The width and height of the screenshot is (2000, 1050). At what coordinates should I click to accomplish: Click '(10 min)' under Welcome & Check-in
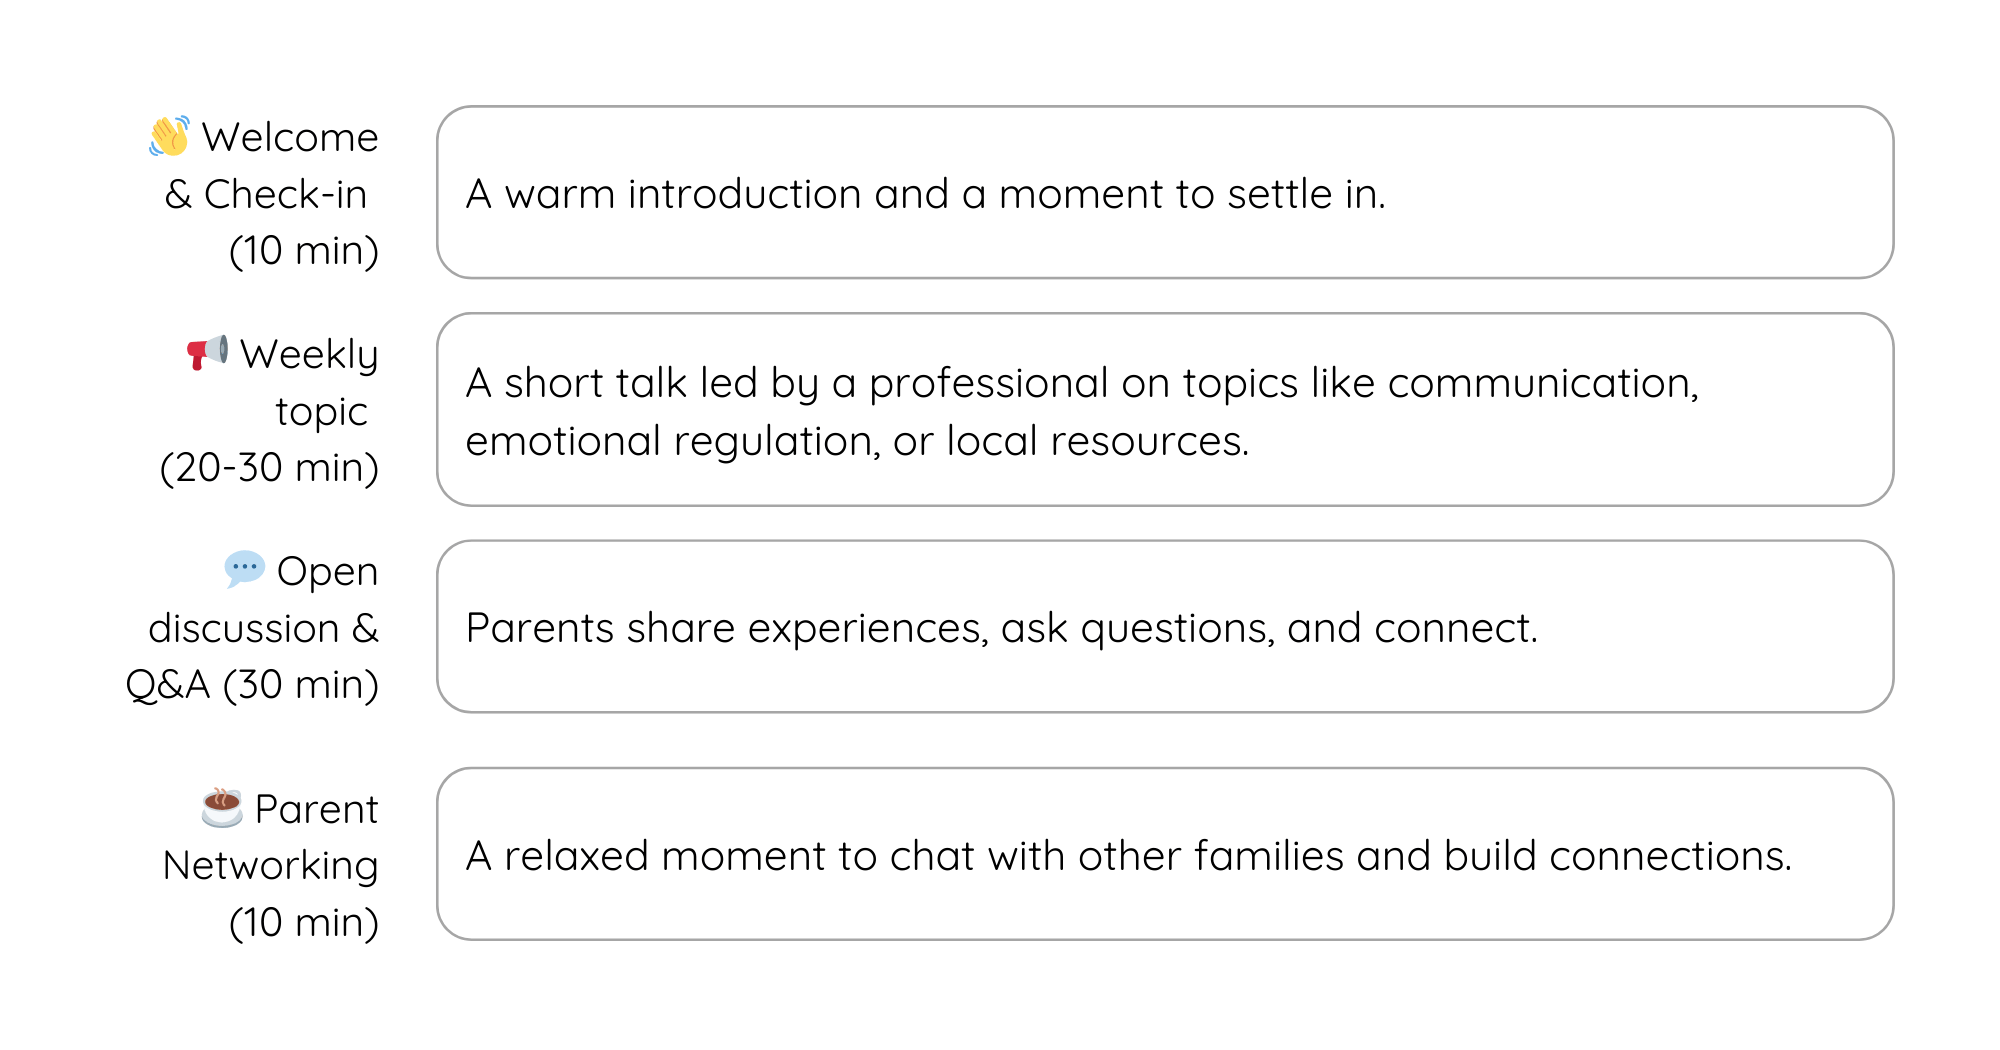click(x=304, y=250)
